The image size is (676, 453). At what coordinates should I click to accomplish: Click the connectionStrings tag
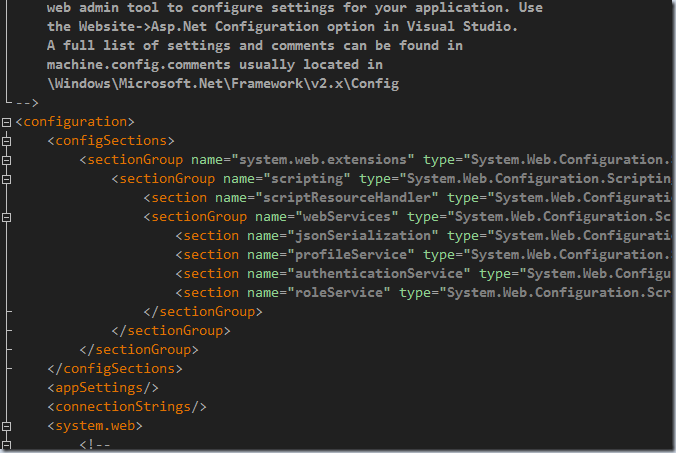pyautogui.click(x=127, y=407)
